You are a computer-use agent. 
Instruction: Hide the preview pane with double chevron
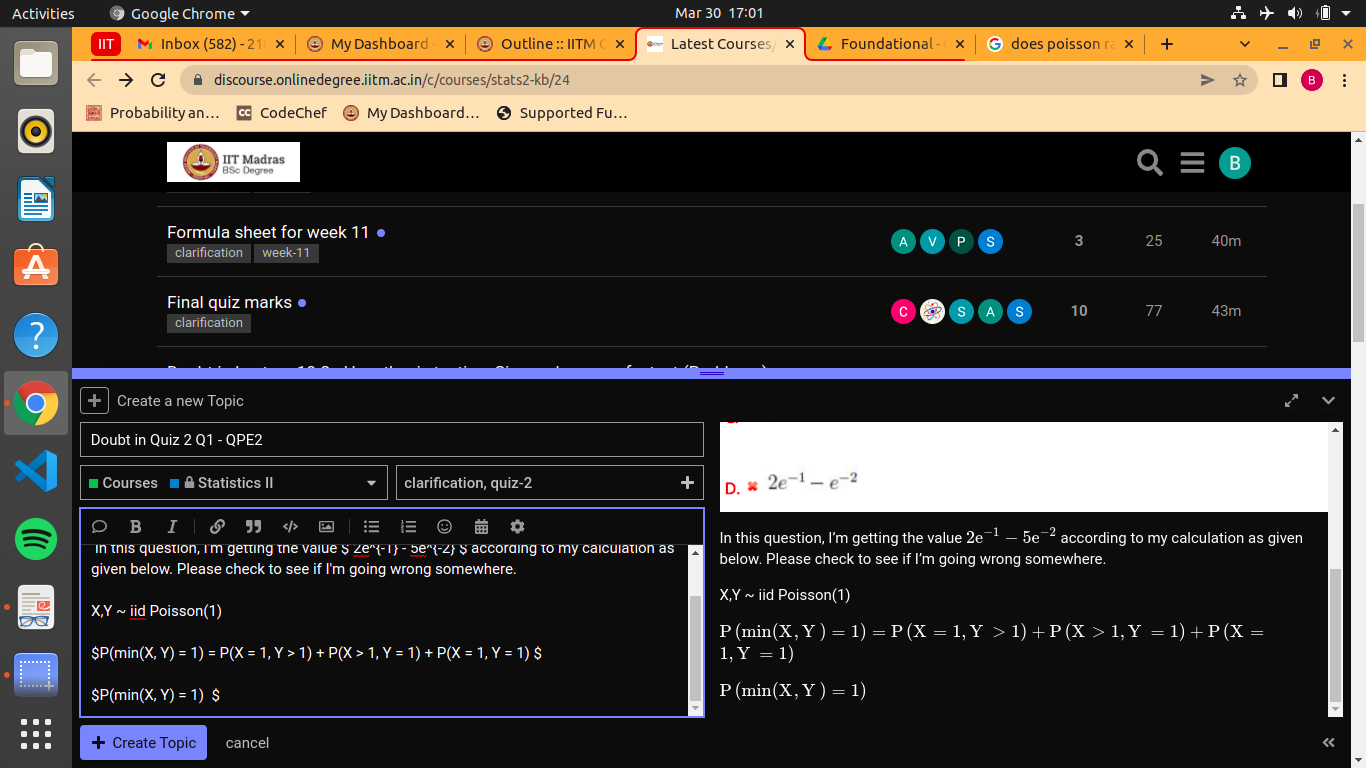click(1328, 743)
